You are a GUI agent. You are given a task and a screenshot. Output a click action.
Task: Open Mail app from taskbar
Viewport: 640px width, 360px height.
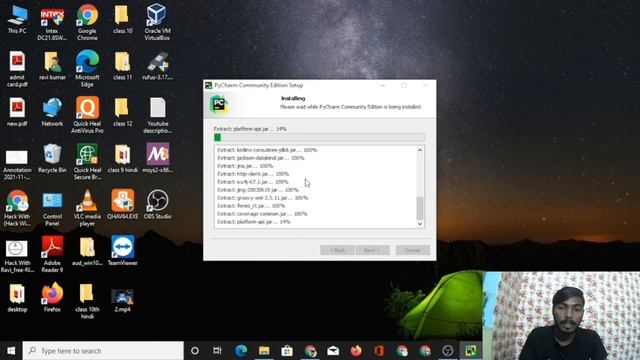pyautogui.click(x=333, y=351)
